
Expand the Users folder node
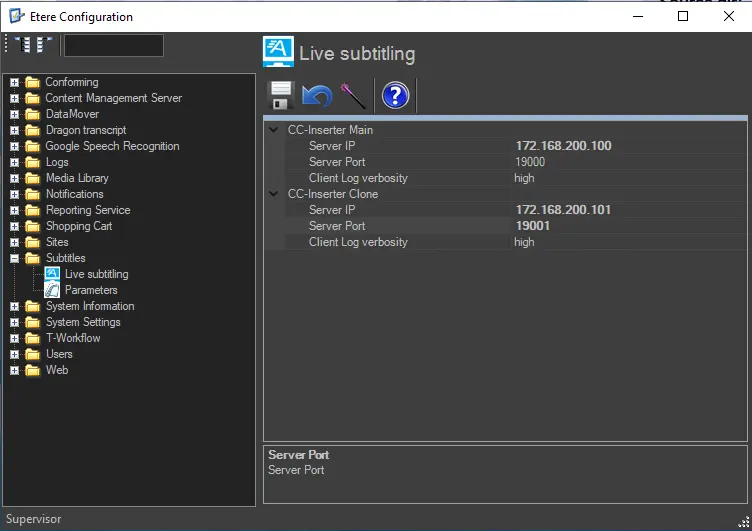click(14, 354)
